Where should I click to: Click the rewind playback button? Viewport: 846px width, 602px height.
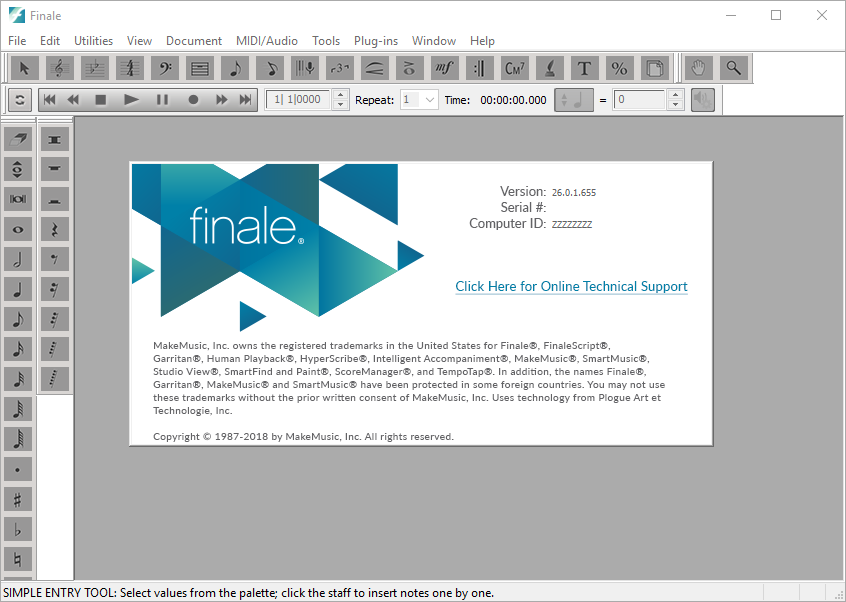73,100
